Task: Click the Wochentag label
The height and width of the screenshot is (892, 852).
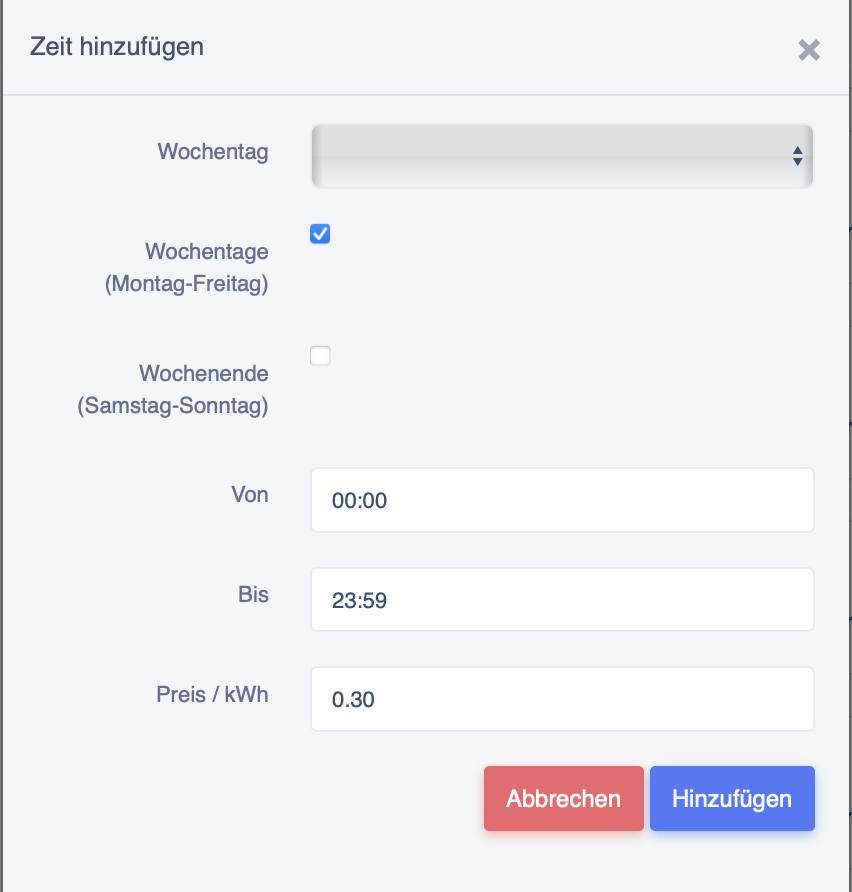Action: click(213, 152)
